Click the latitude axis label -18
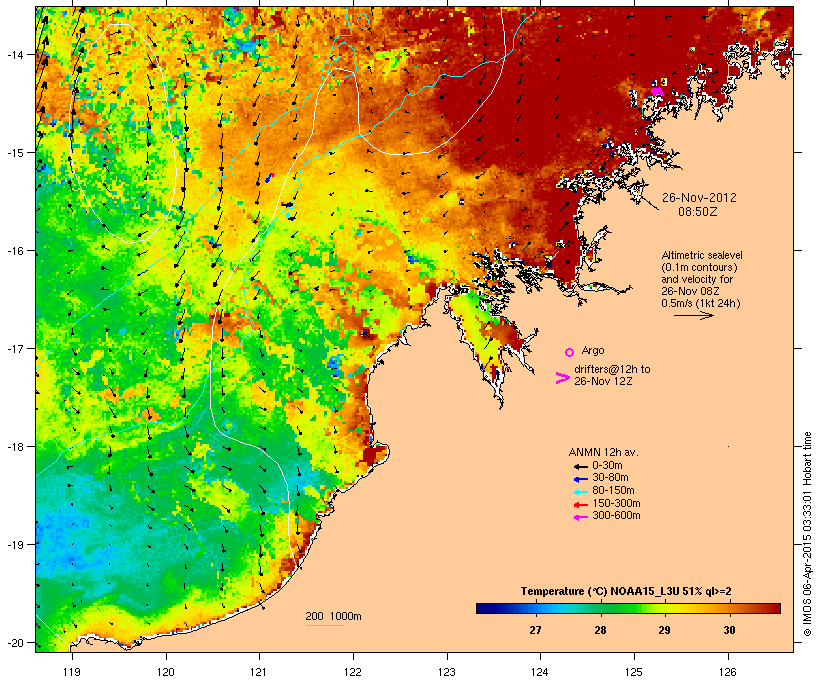The height and width of the screenshot is (680, 820). (14, 447)
